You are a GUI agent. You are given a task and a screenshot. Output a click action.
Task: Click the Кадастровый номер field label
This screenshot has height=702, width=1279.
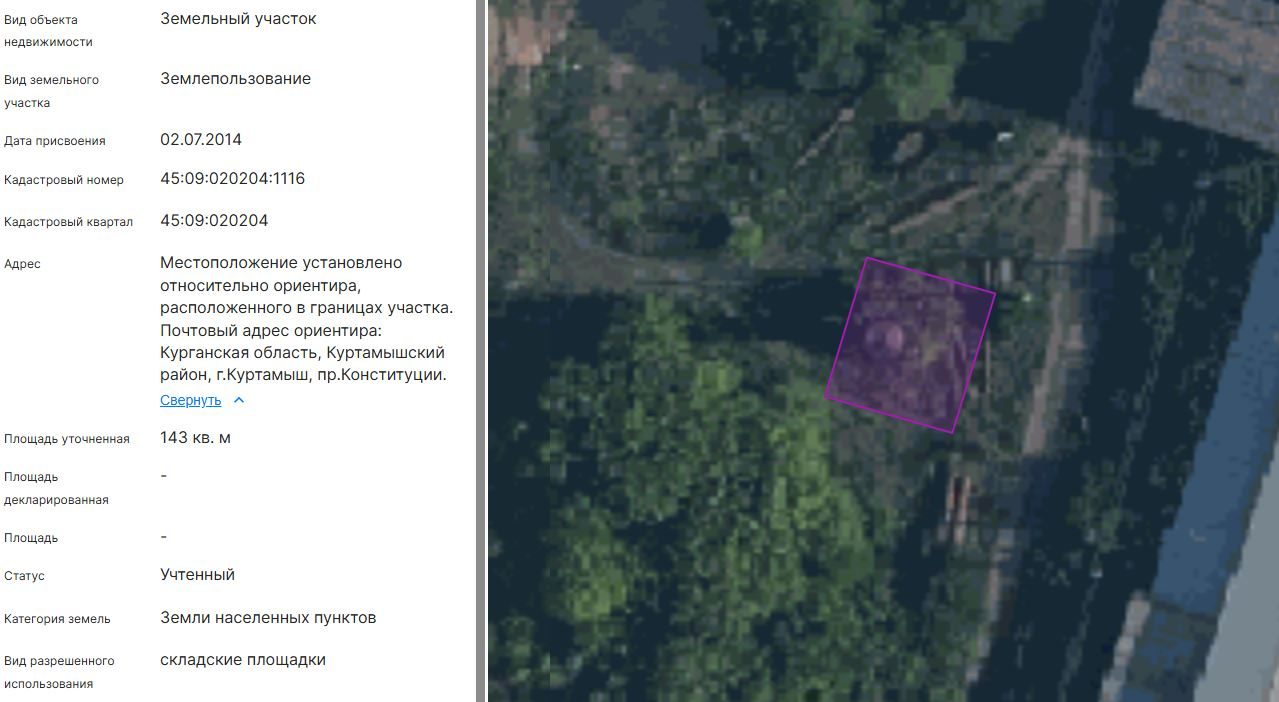pos(64,180)
